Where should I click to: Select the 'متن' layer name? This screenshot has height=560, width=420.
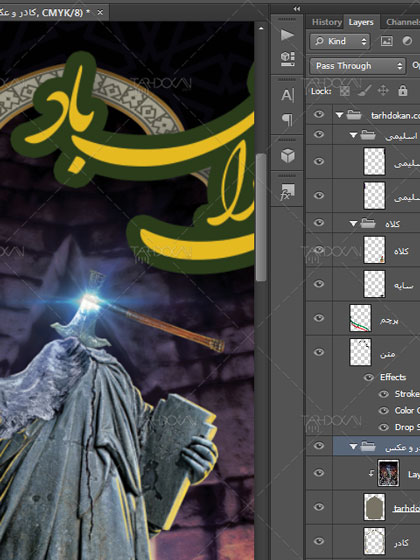(388, 354)
